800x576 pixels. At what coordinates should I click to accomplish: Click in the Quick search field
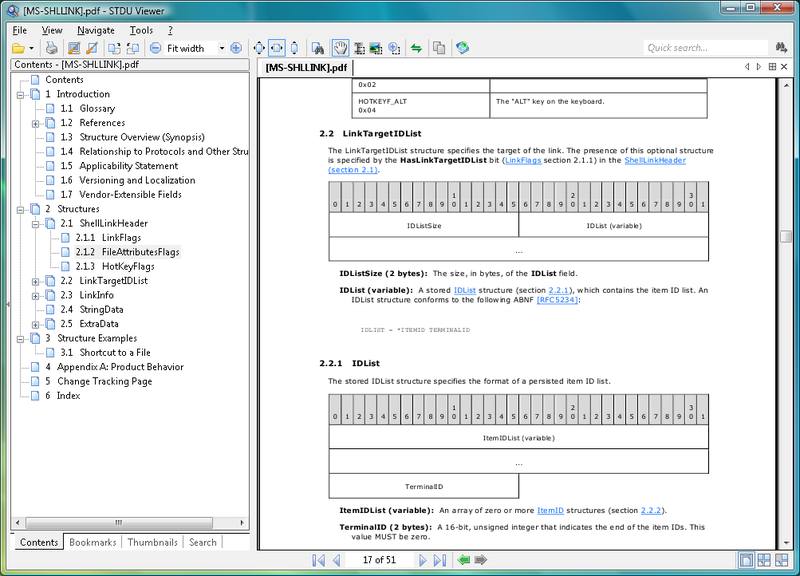point(705,48)
